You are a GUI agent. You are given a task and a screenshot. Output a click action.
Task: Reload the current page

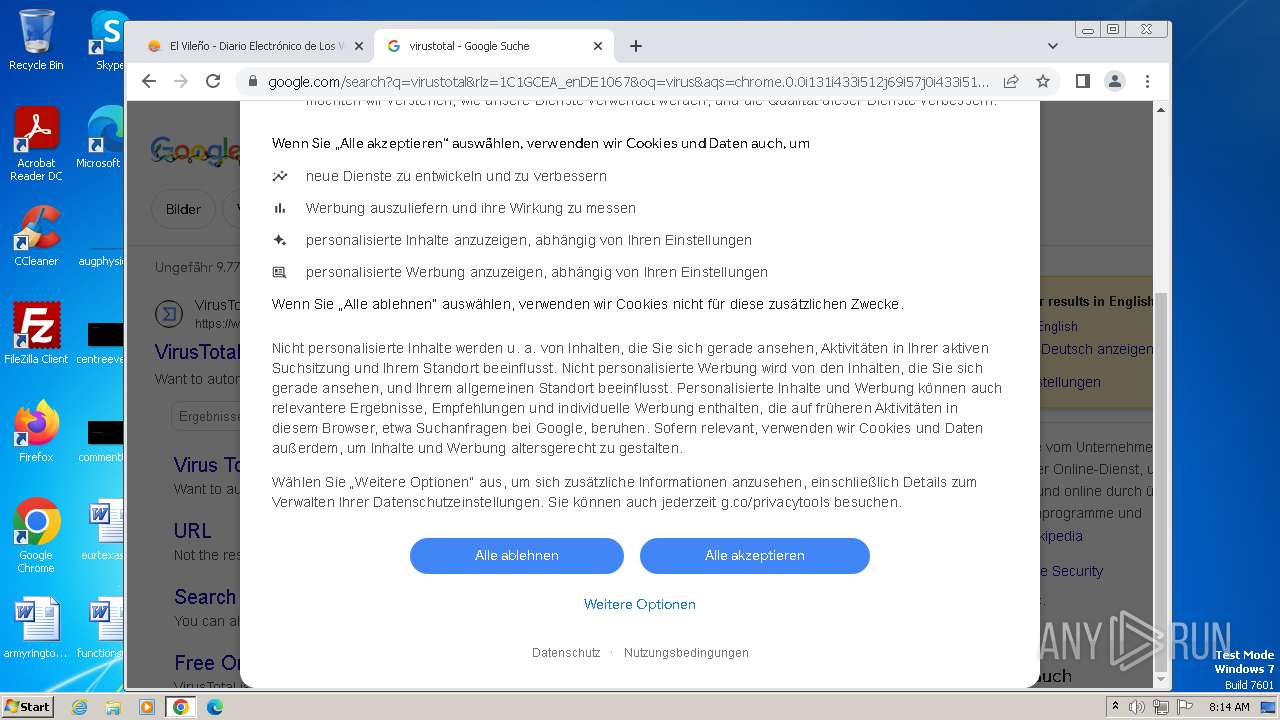click(x=213, y=81)
